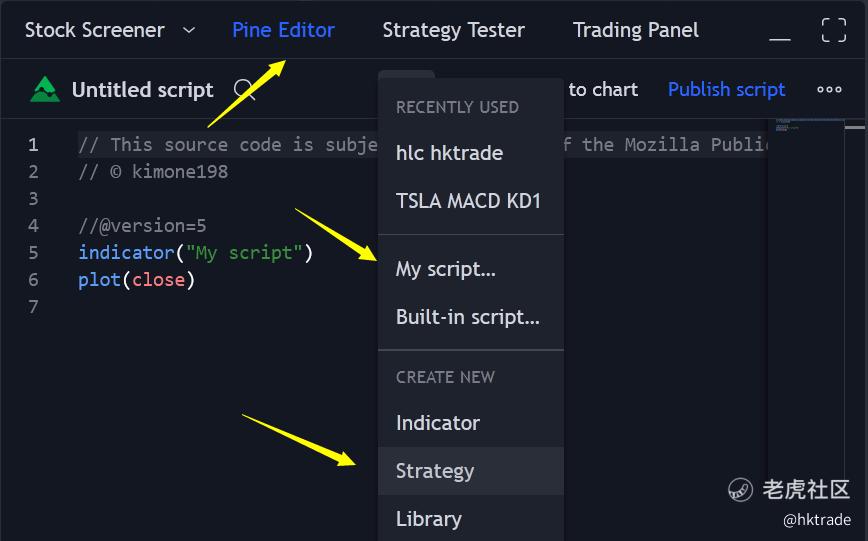Expand the Stock Screener chevron dropdown
This screenshot has width=868, height=541.
click(x=189, y=30)
